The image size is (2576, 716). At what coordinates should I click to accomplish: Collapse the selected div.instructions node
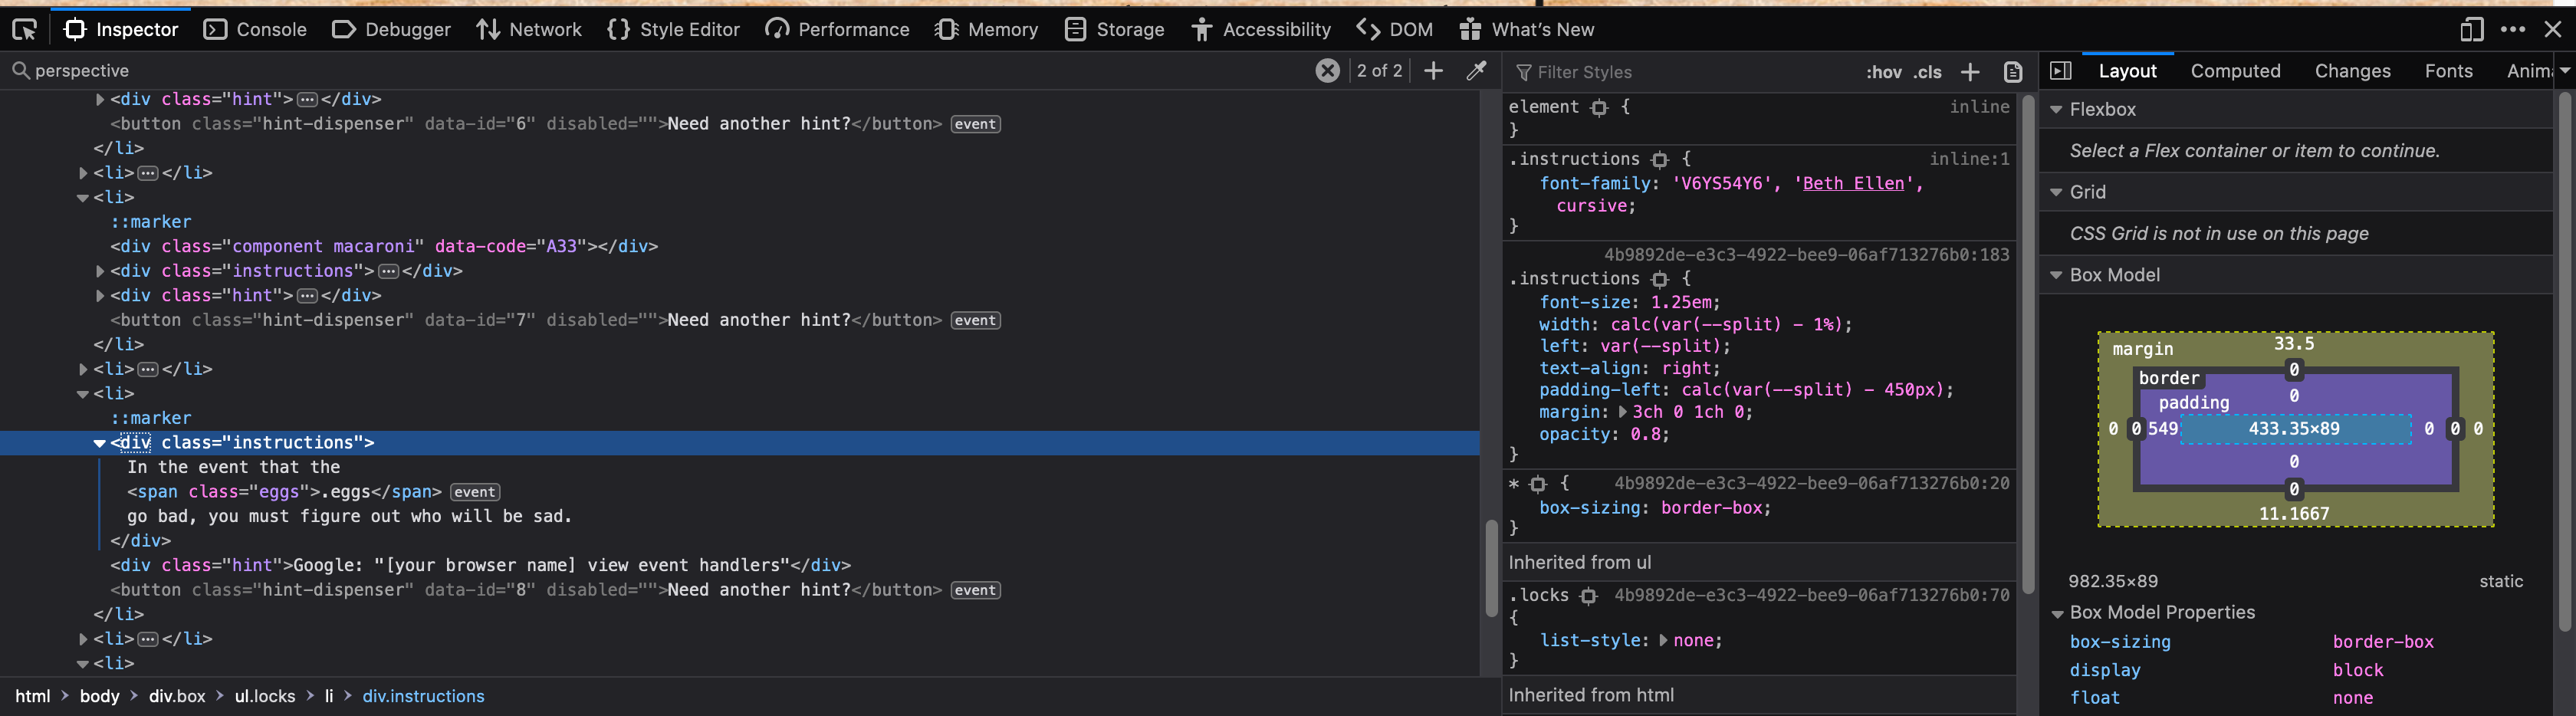[99, 443]
